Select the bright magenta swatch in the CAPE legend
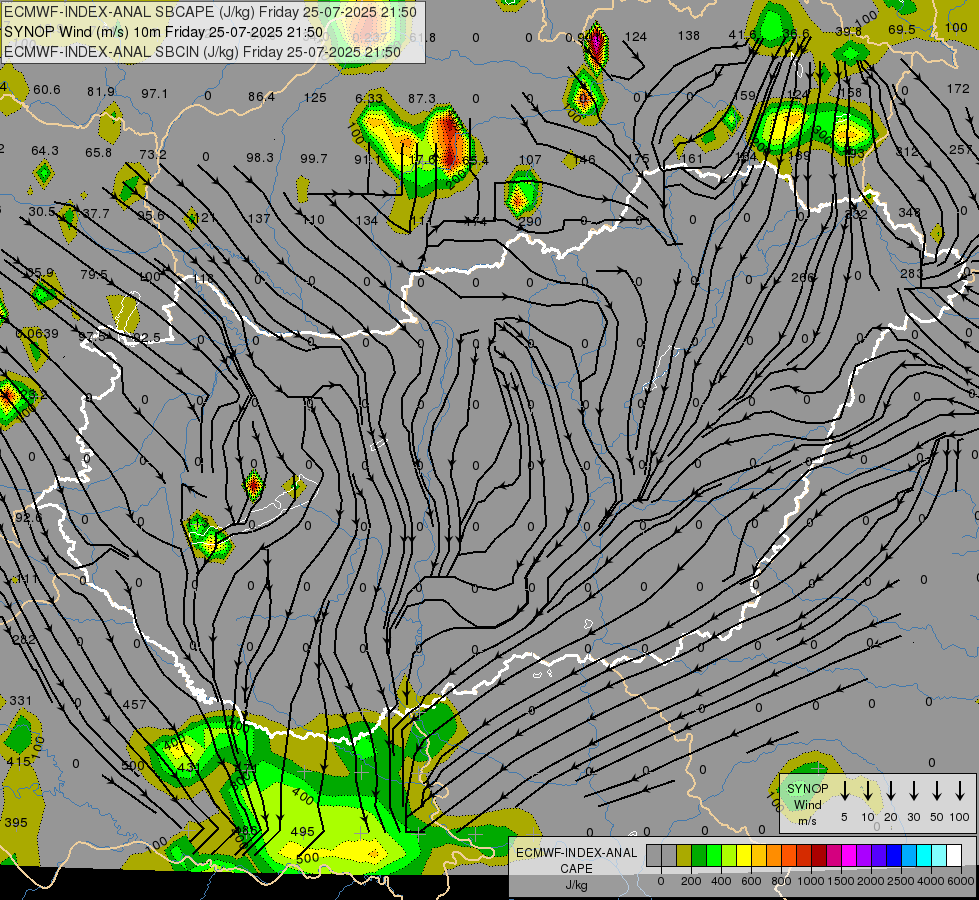This screenshot has height=900, width=979. coord(849,856)
